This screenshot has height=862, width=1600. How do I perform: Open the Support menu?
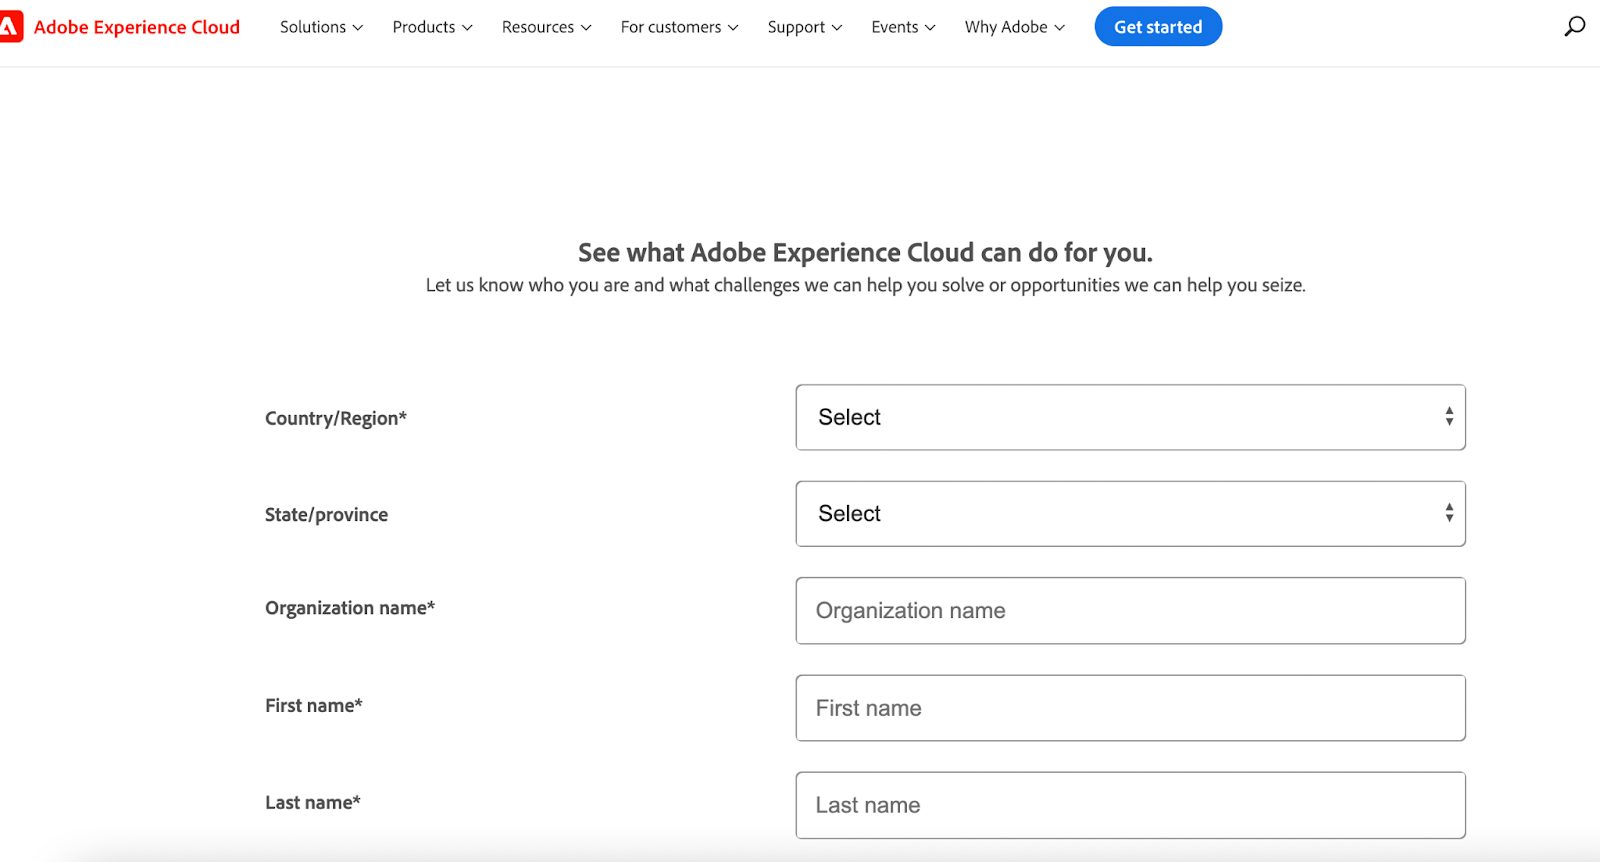coord(804,27)
